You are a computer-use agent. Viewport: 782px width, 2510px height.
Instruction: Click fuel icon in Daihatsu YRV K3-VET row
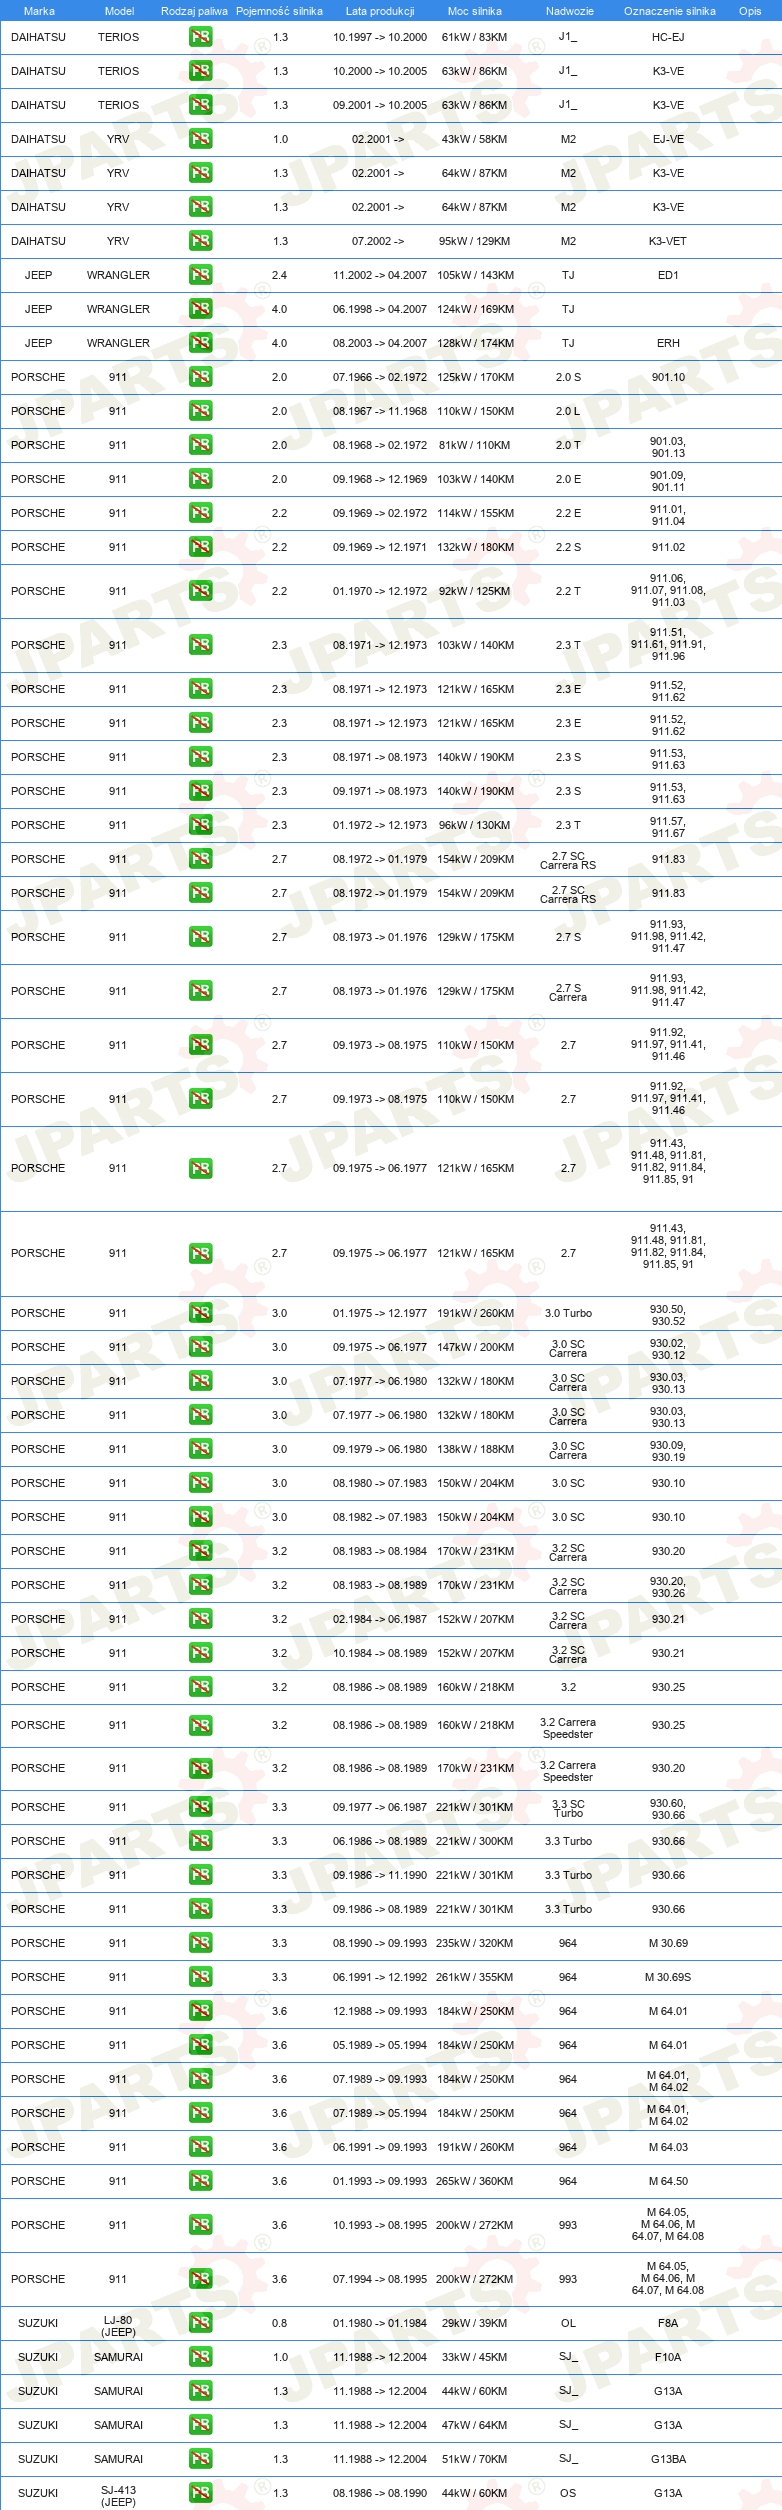(200, 241)
